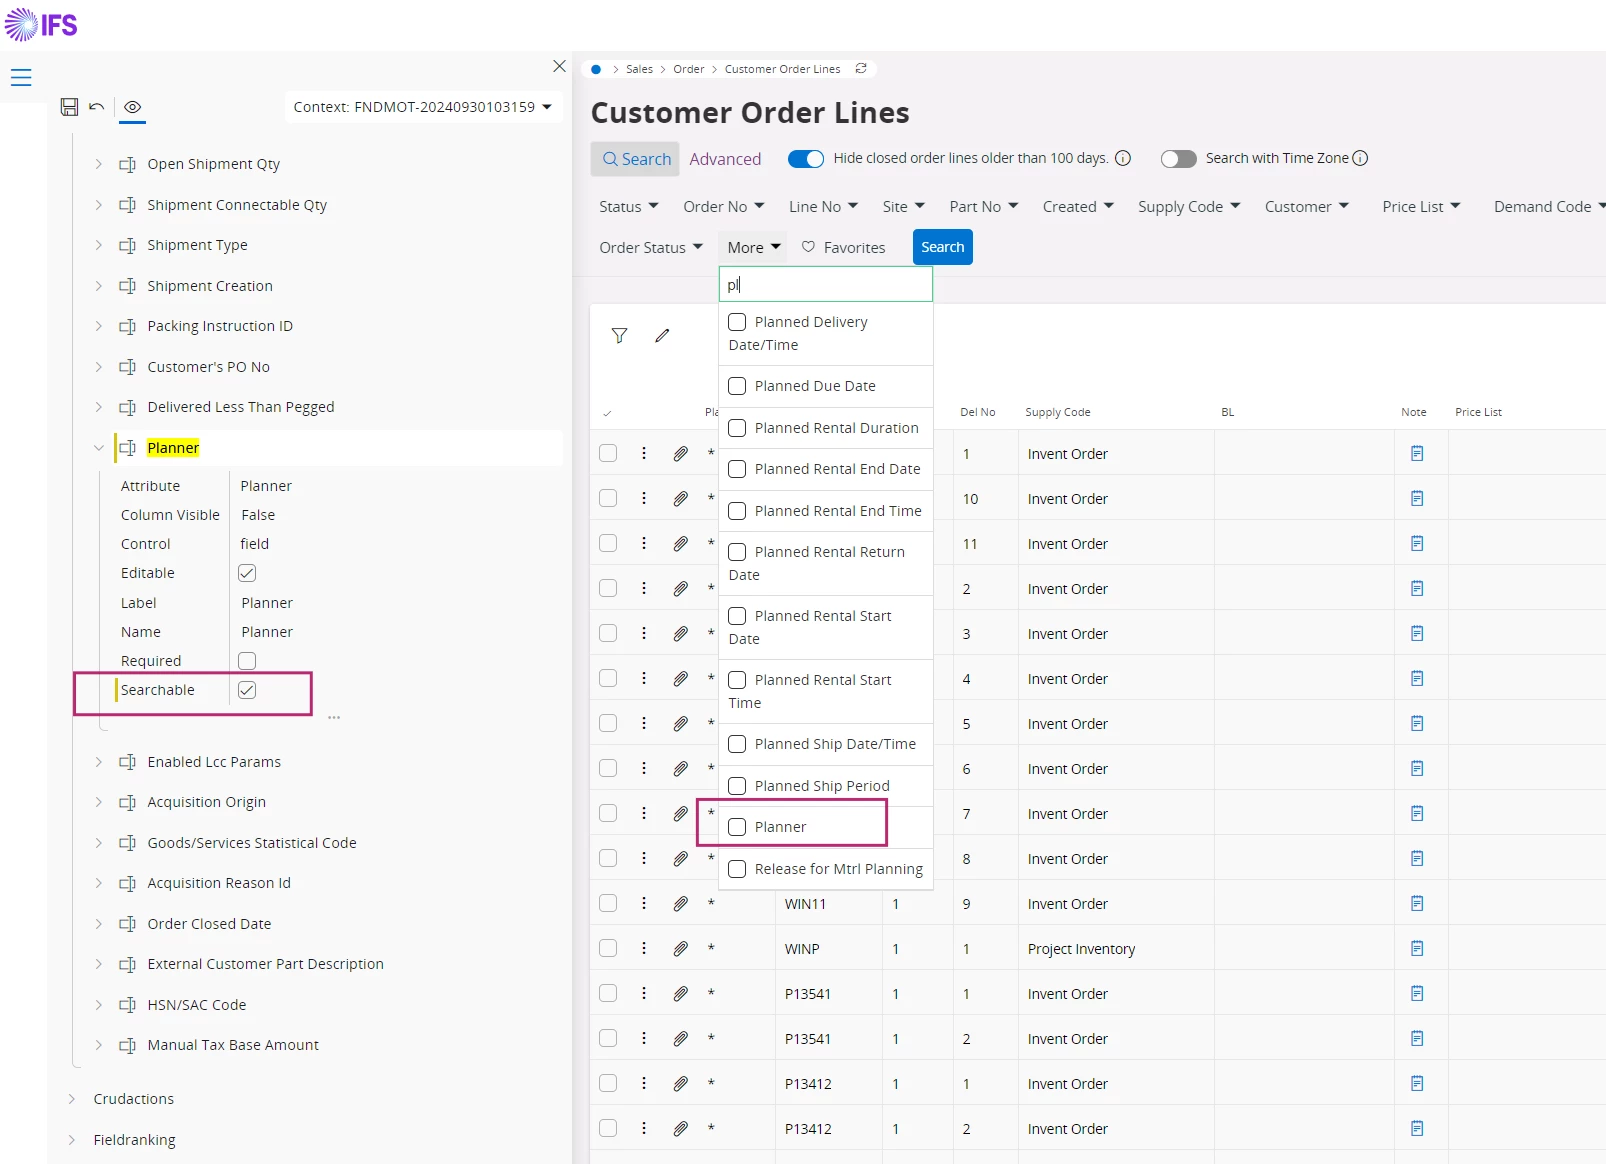Image resolution: width=1606 pixels, height=1164 pixels.
Task: Click the Acquisition Origin field icon
Action: tap(127, 802)
